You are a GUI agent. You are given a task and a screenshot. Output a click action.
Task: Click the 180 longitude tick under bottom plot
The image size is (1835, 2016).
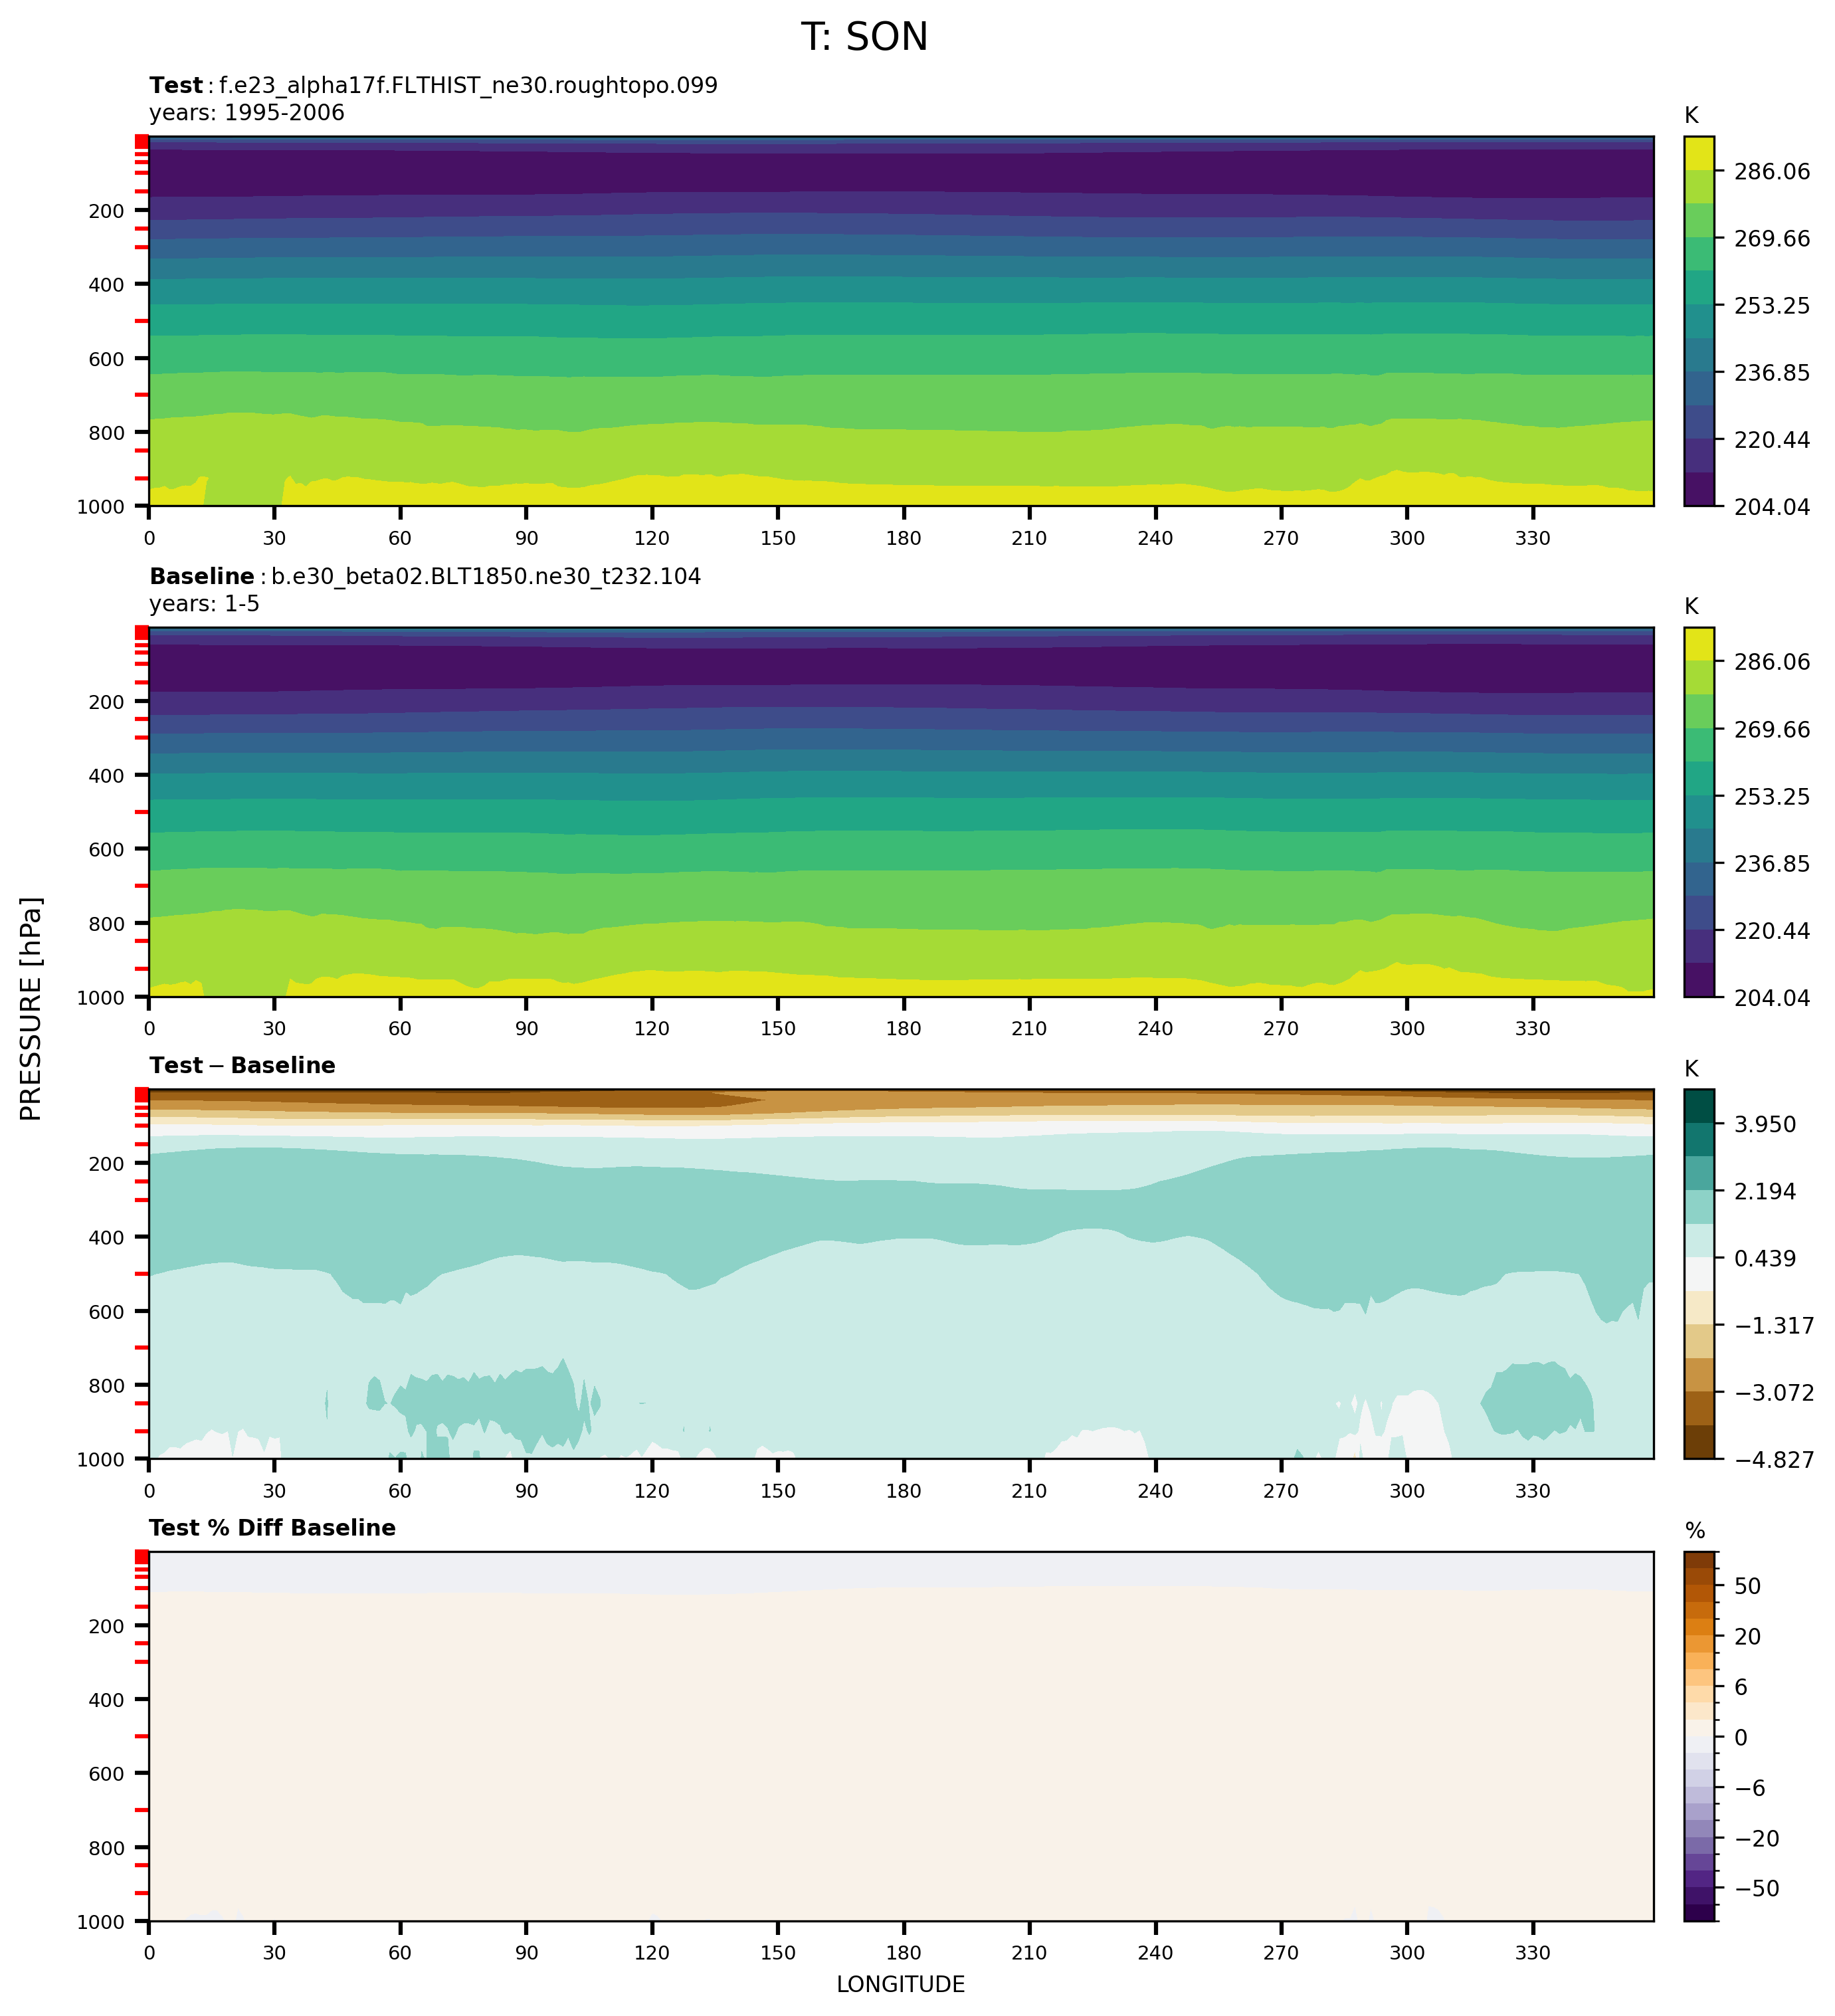pyautogui.click(x=903, y=1953)
